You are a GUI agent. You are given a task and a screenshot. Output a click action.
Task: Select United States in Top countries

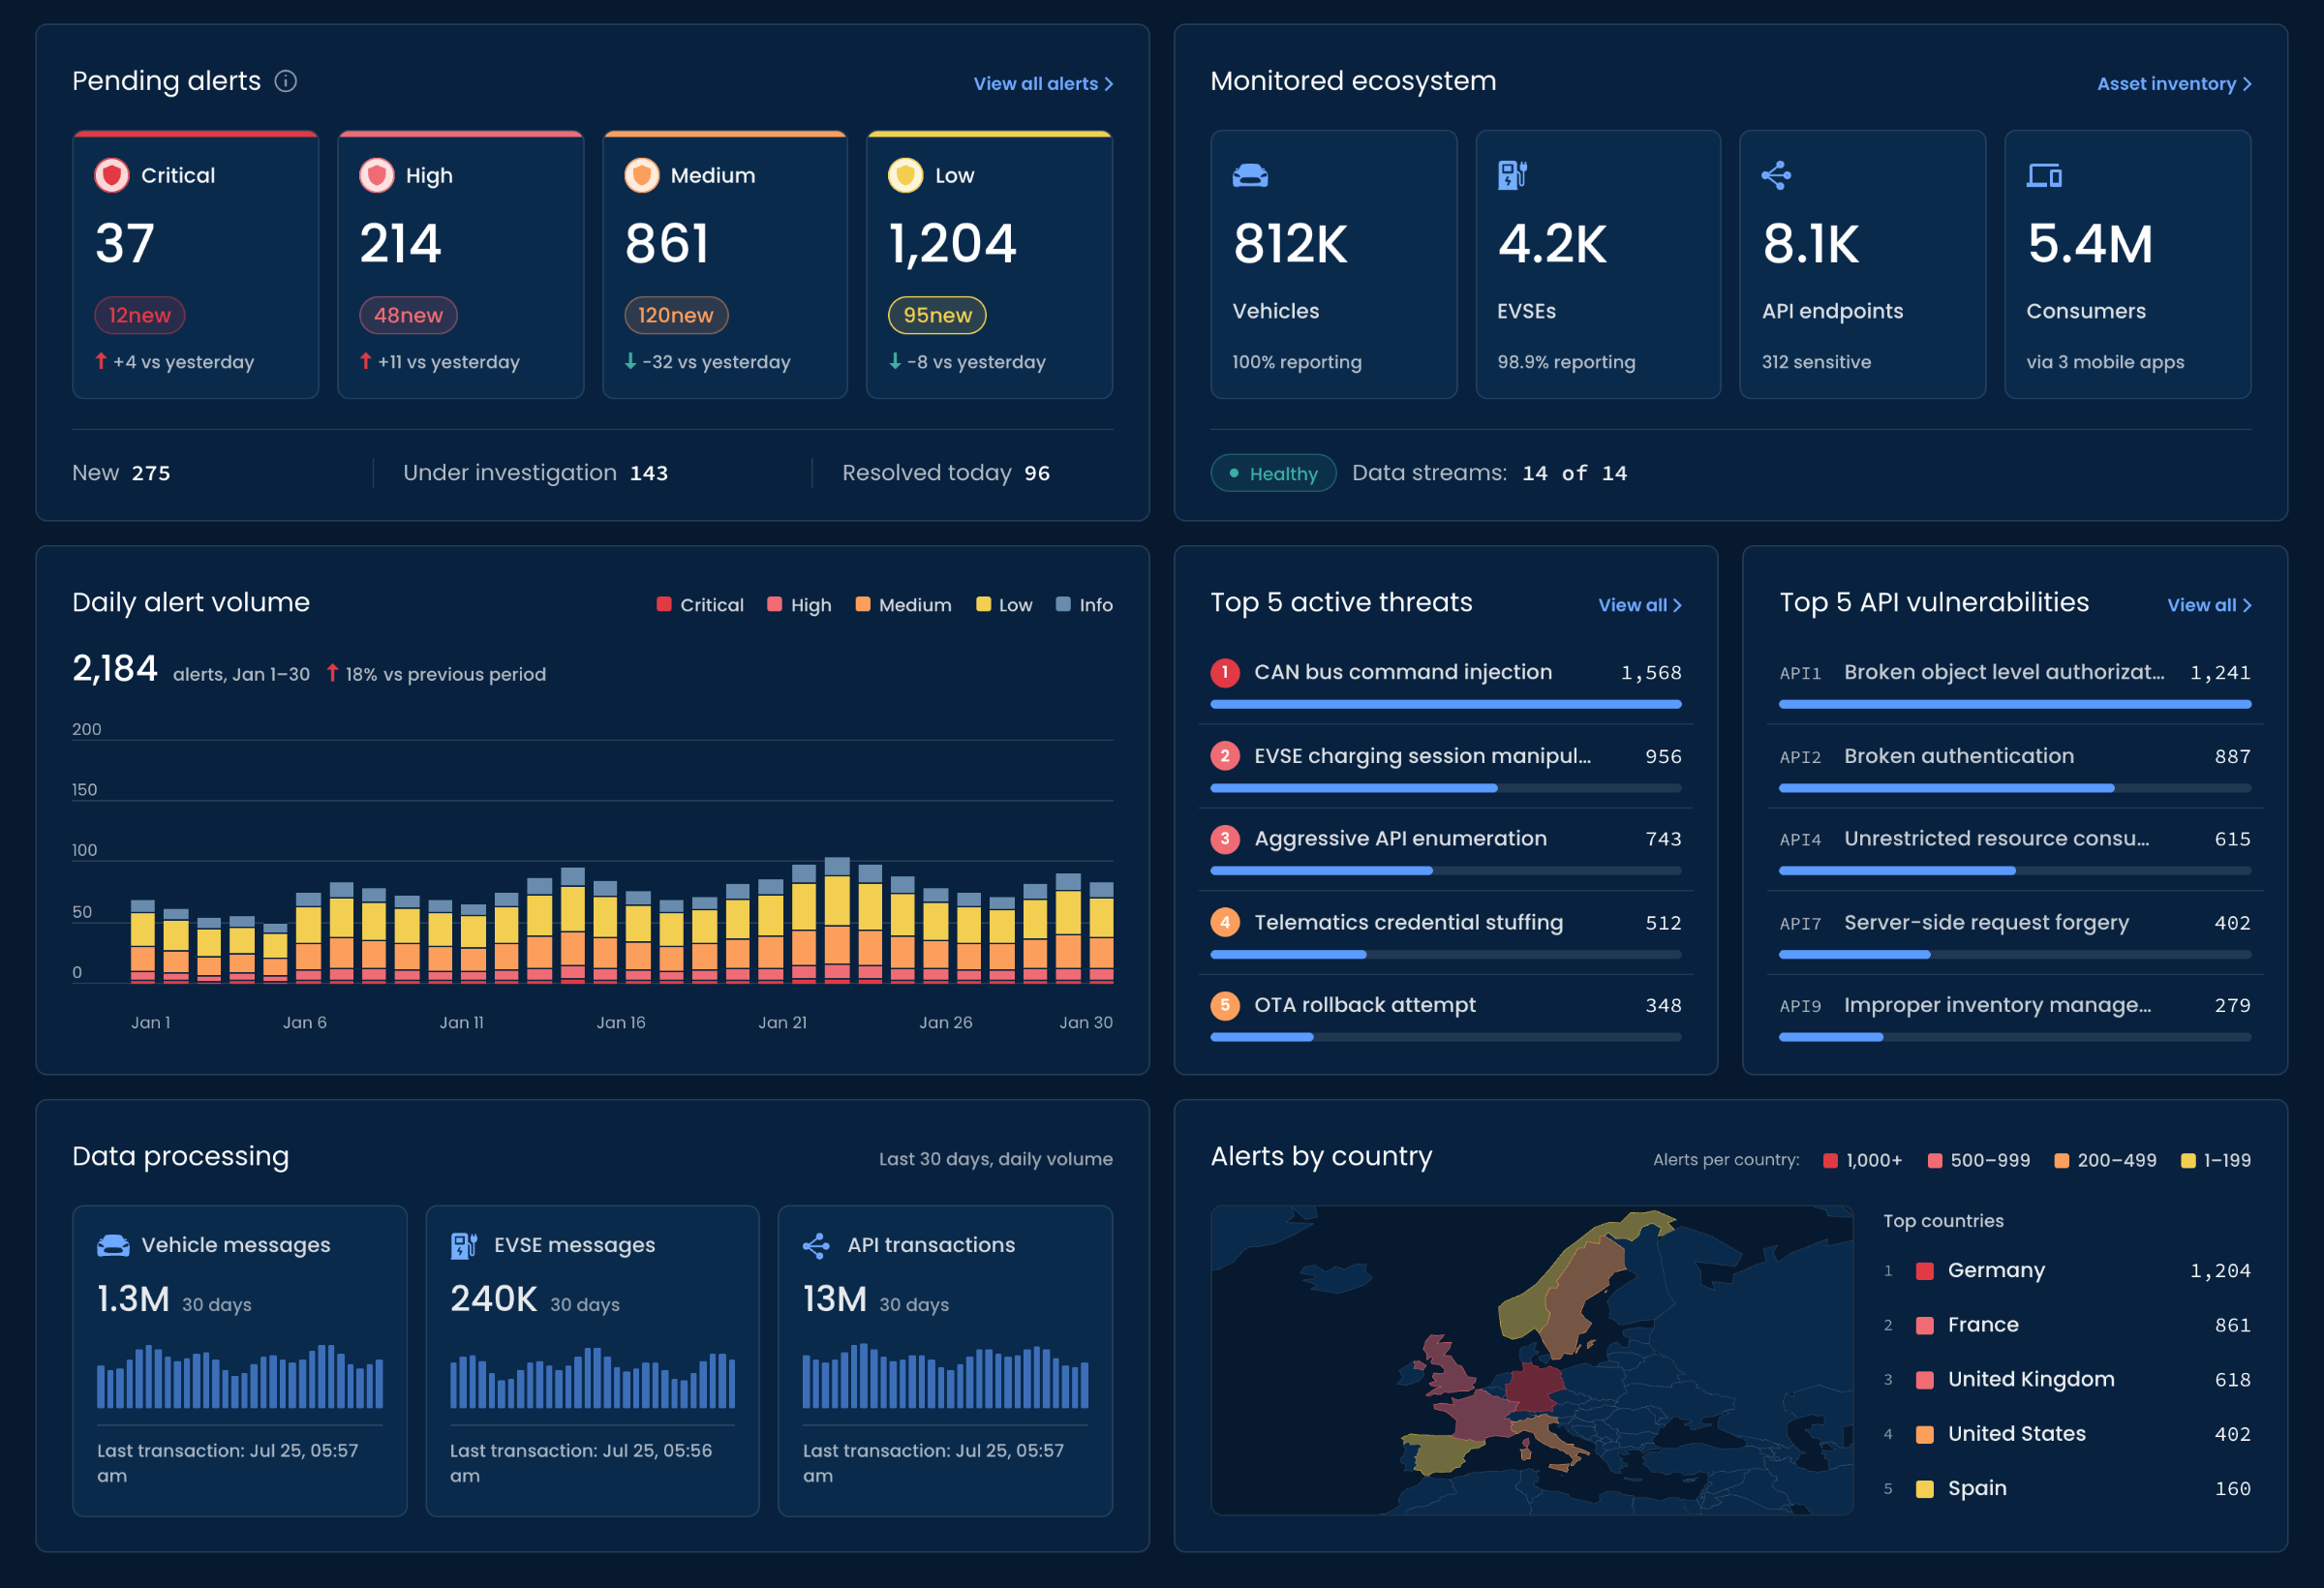2067,1434
